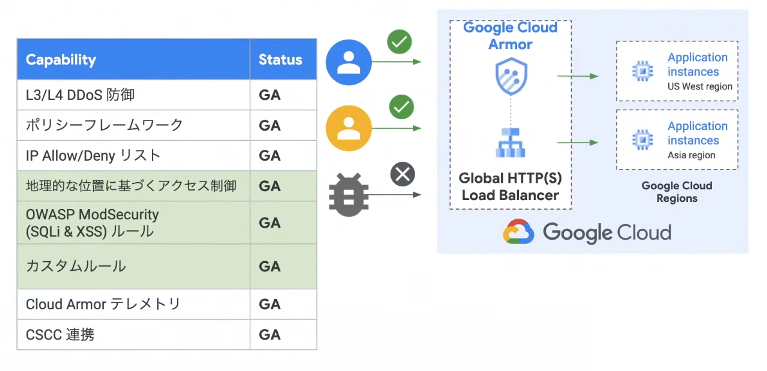Click GA status for Cloud Armor テレメトリ
Screen dimensions: 767x371
point(270,304)
